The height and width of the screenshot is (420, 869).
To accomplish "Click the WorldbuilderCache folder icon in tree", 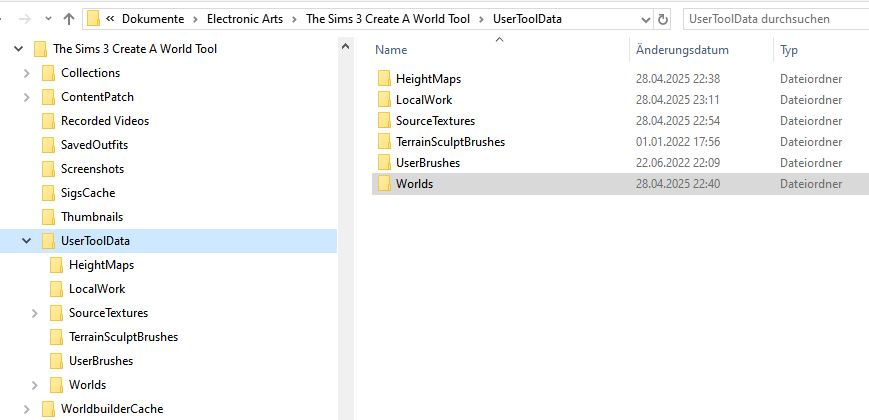I will coord(48,409).
